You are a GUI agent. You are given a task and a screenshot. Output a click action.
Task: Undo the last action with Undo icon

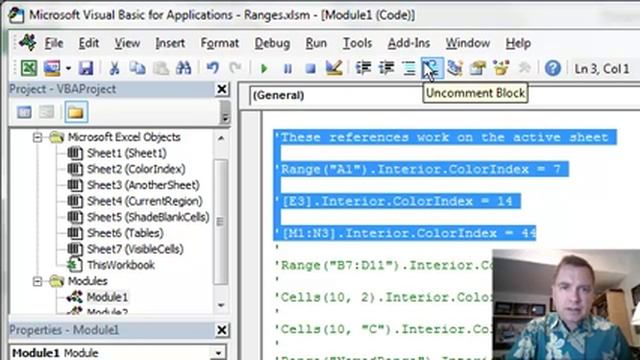(212, 68)
